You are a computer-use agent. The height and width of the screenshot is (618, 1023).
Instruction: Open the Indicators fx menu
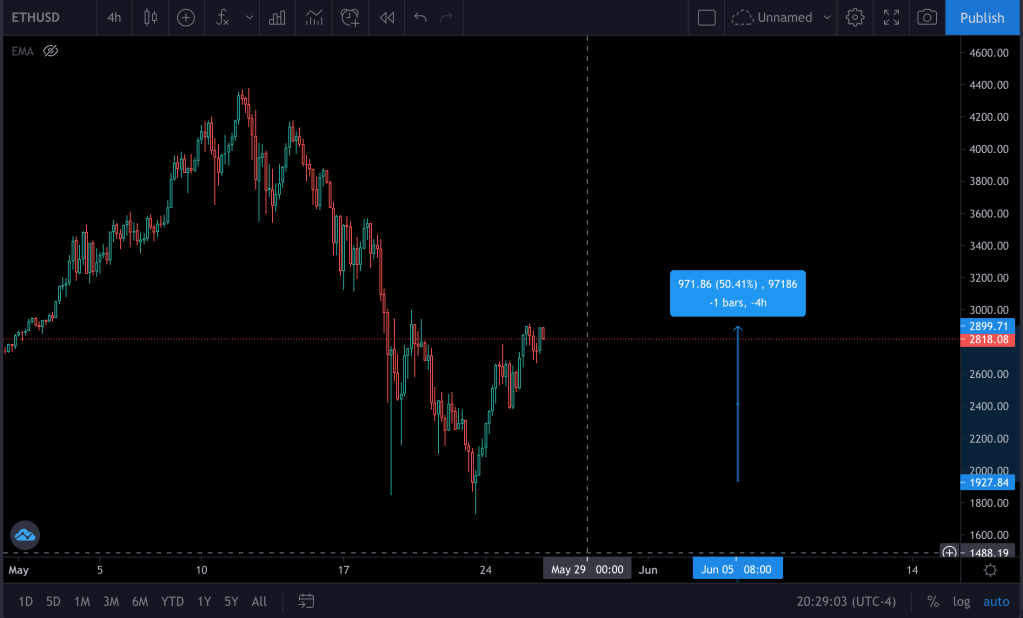223,17
